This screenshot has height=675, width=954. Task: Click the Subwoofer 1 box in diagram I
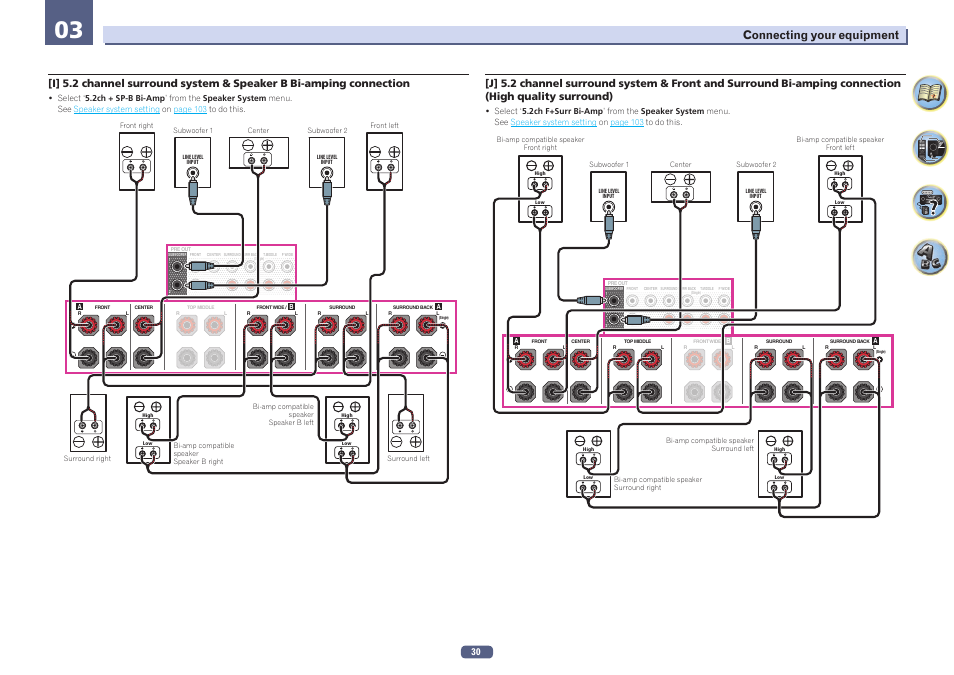pyautogui.click(x=193, y=162)
